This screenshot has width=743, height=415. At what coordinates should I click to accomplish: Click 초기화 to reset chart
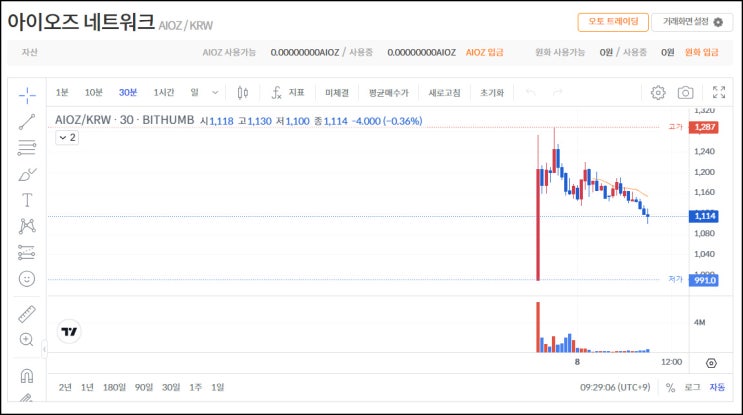492,93
